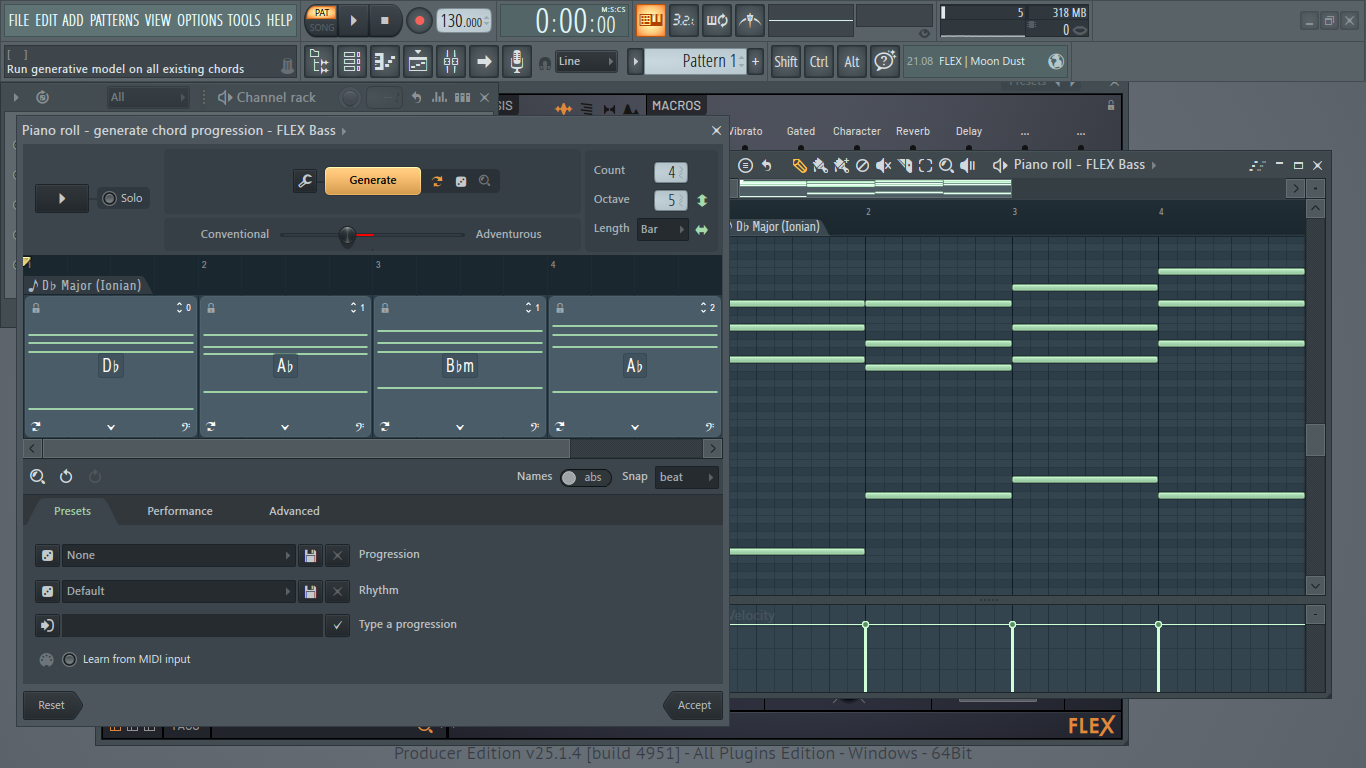Click the microphone recording icon

[x=516, y=62]
